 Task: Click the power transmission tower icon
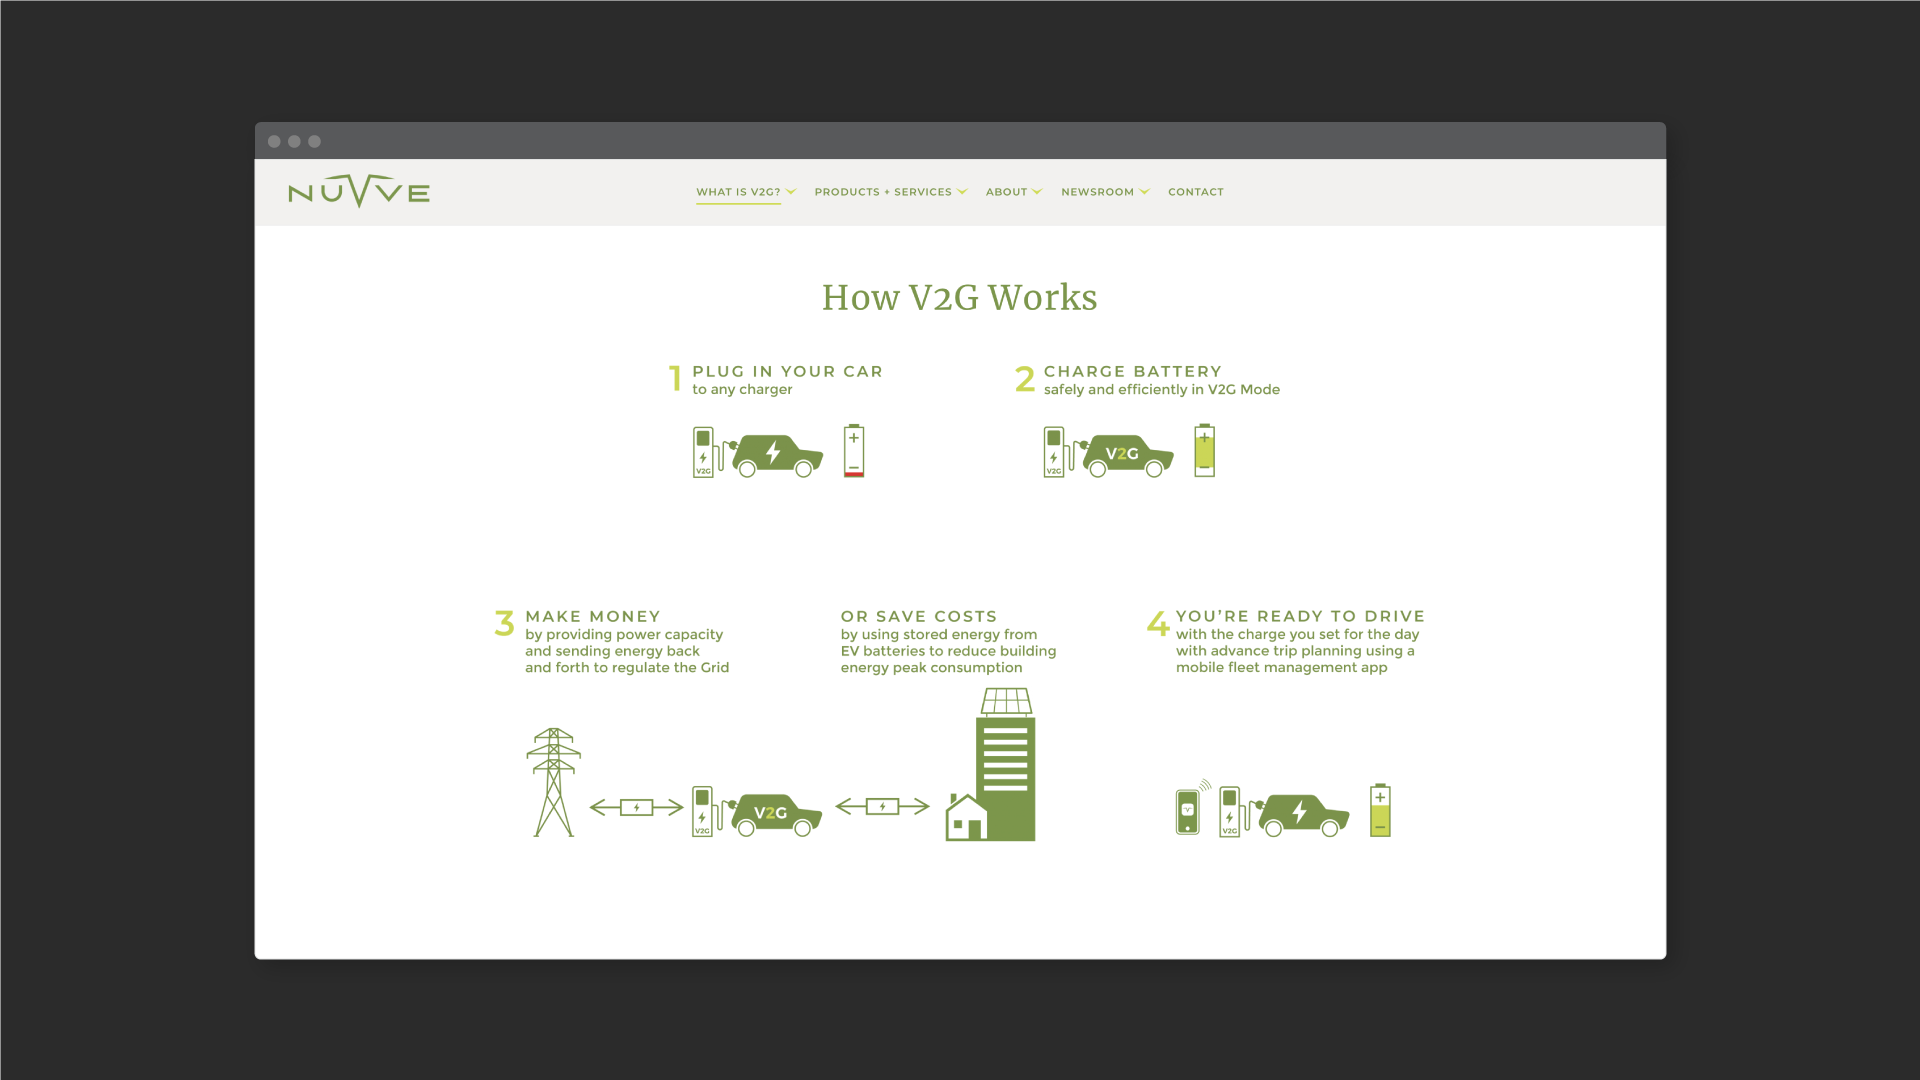pos(554,782)
